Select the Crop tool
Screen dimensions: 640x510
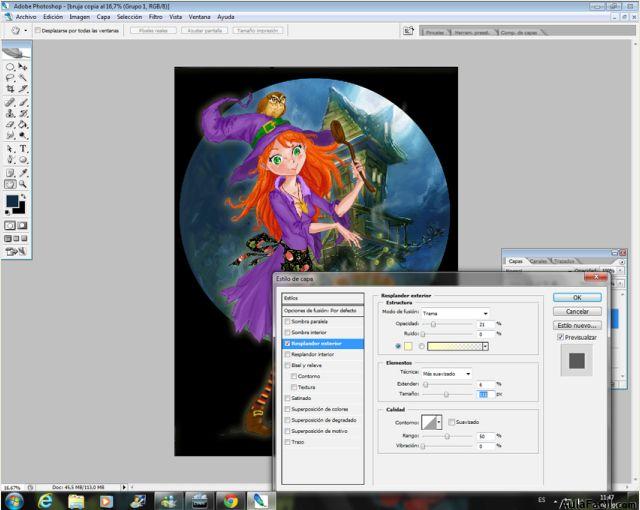pos(10,89)
